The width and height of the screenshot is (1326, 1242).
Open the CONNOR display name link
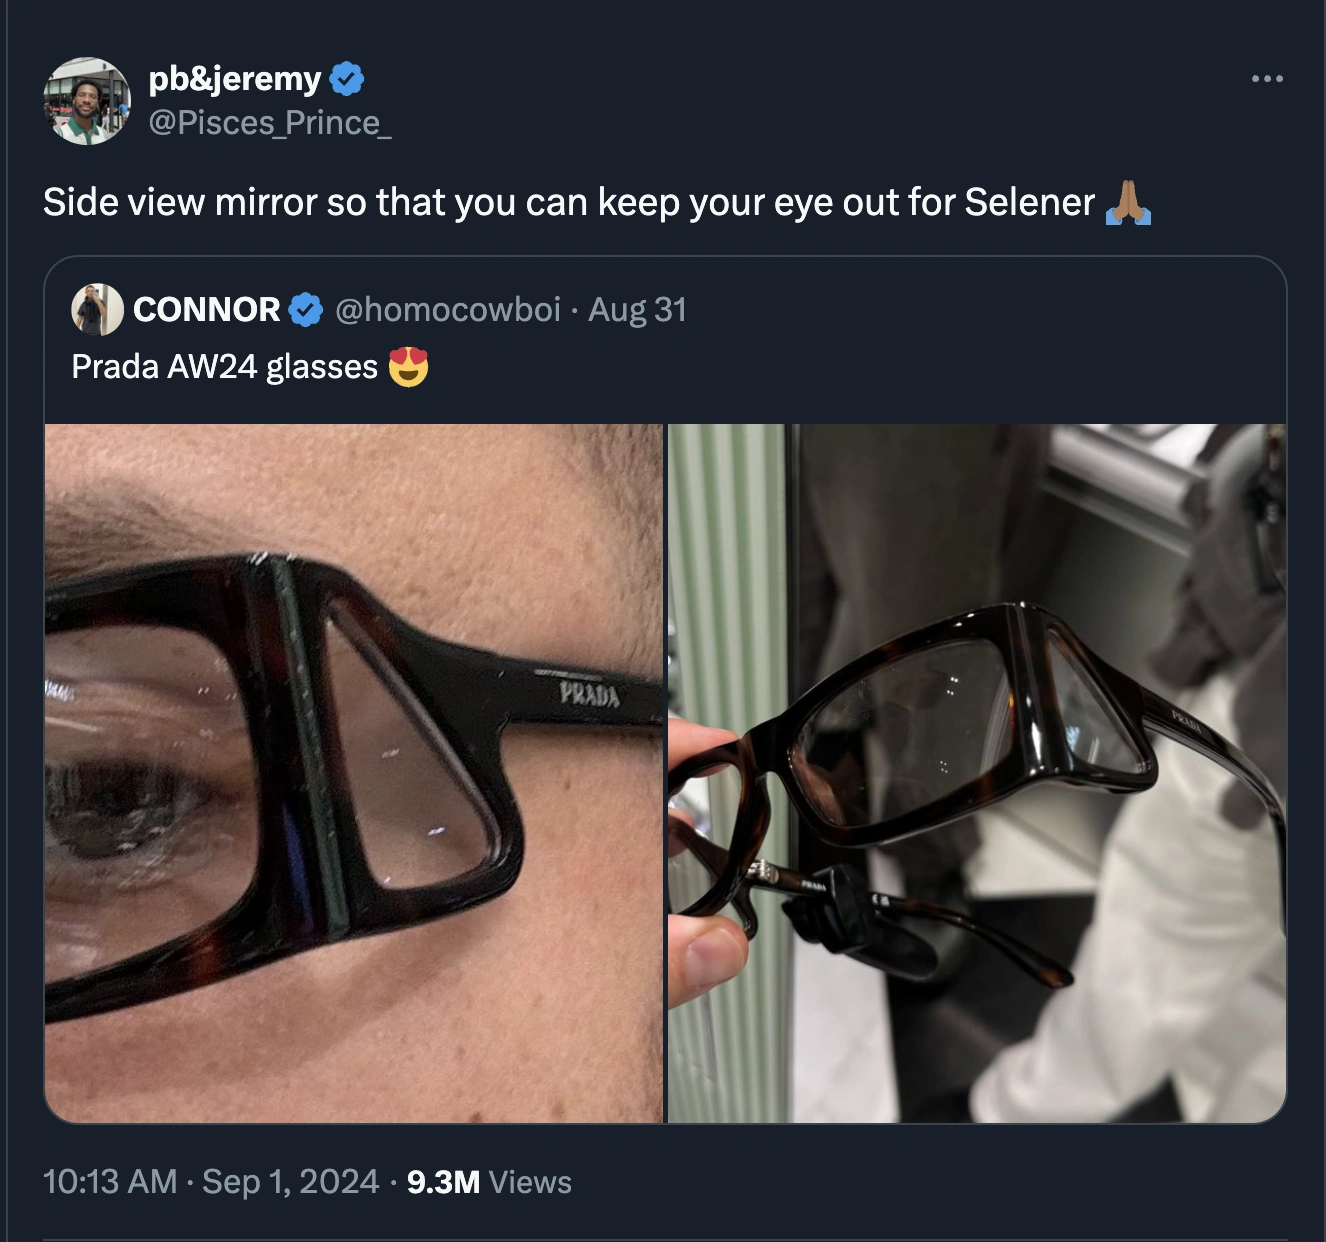click(206, 310)
